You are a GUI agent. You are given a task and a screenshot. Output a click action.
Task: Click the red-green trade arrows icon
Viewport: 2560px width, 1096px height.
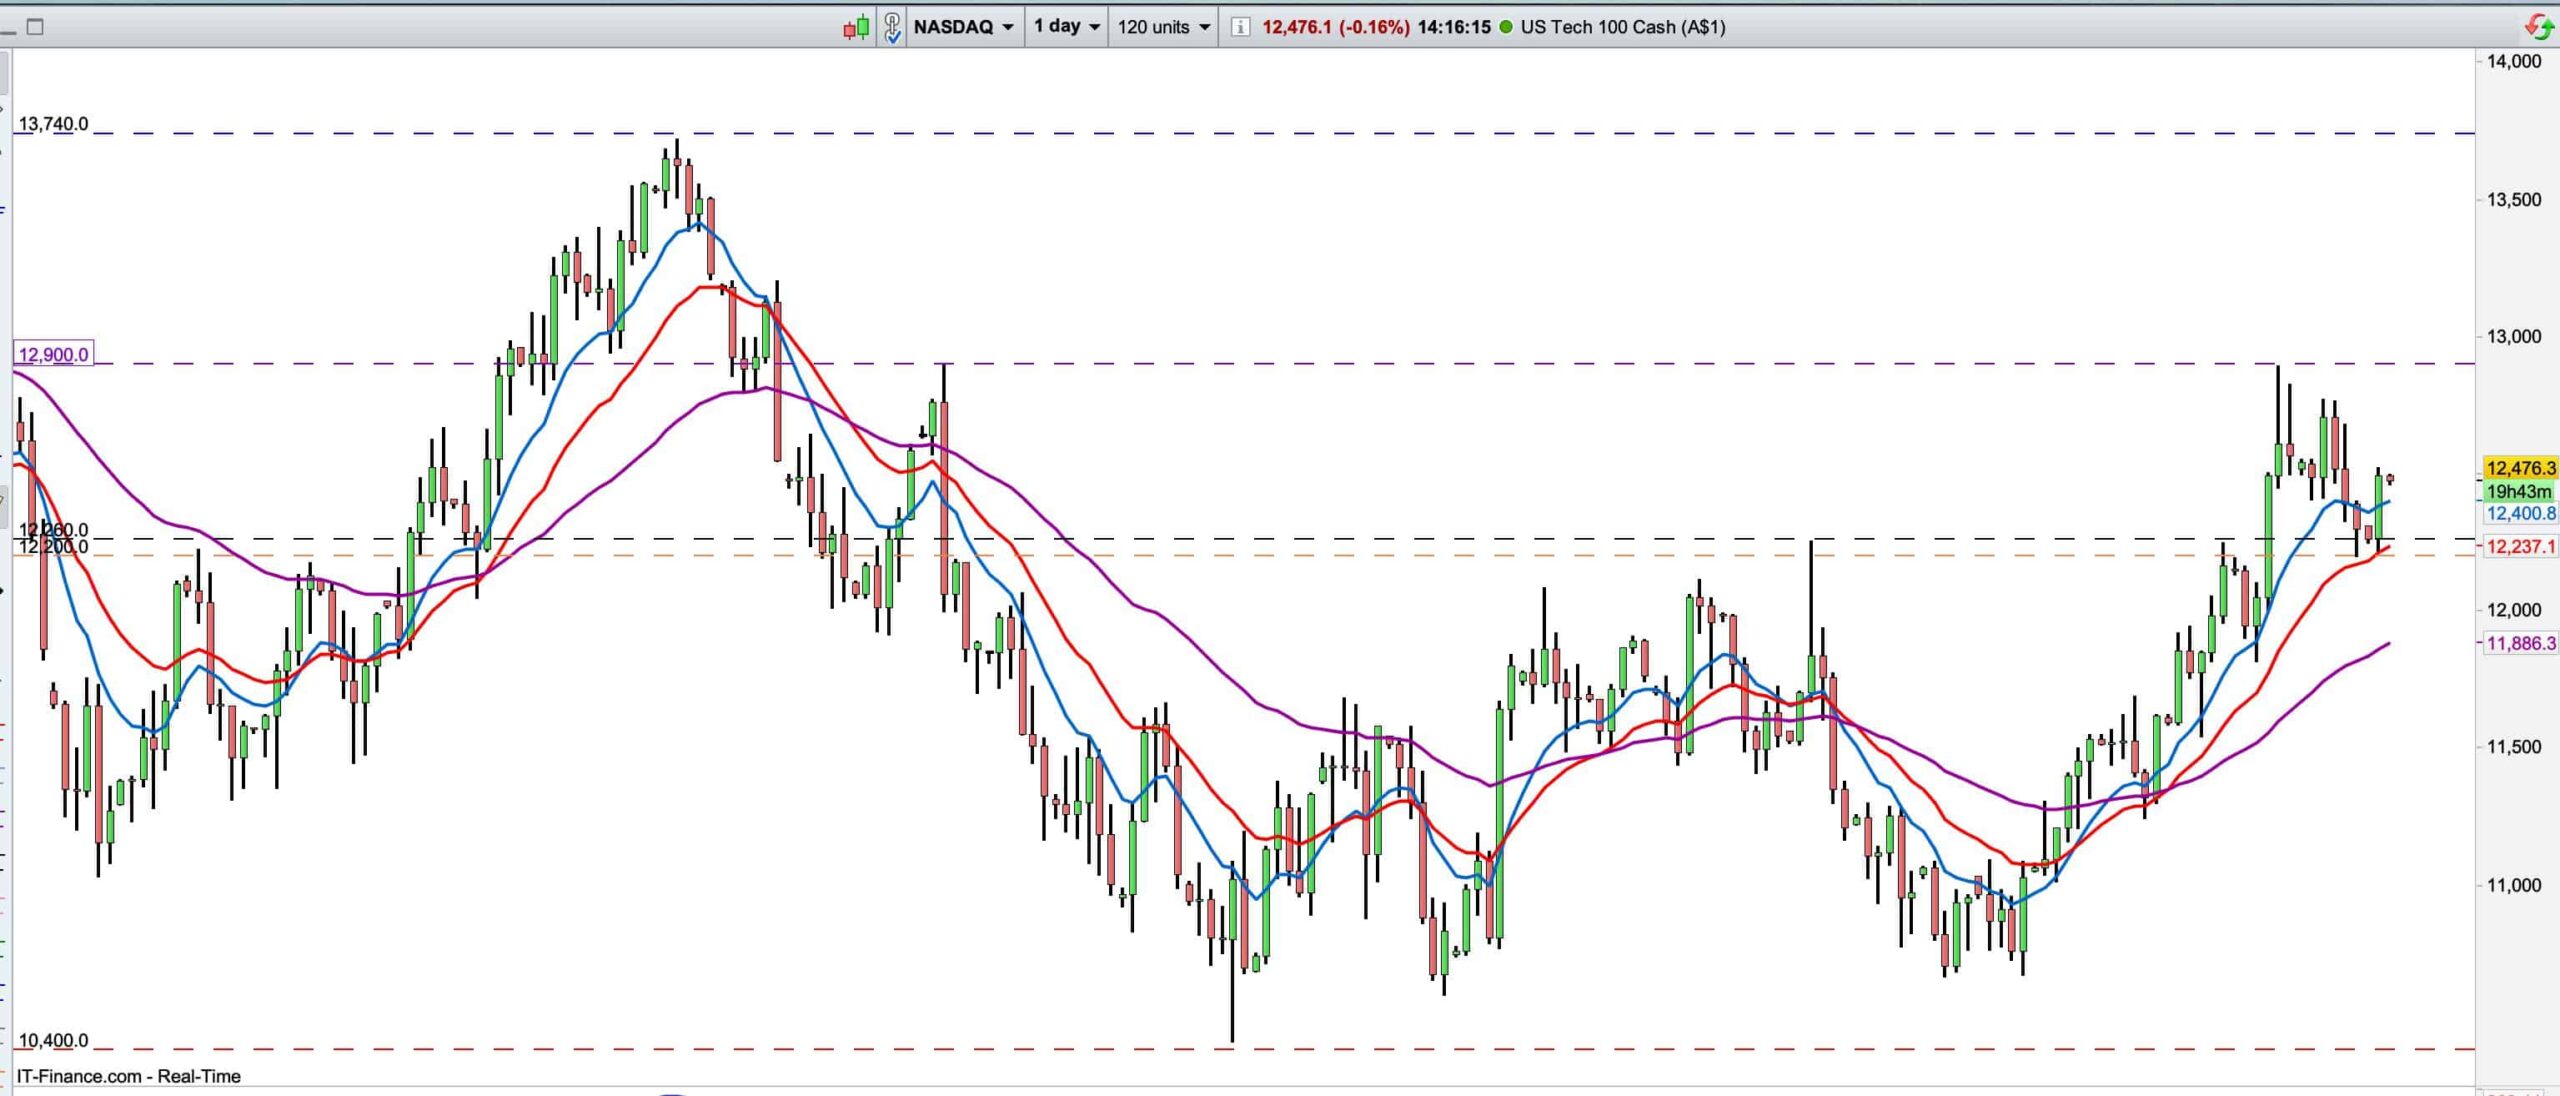[x=2539, y=27]
